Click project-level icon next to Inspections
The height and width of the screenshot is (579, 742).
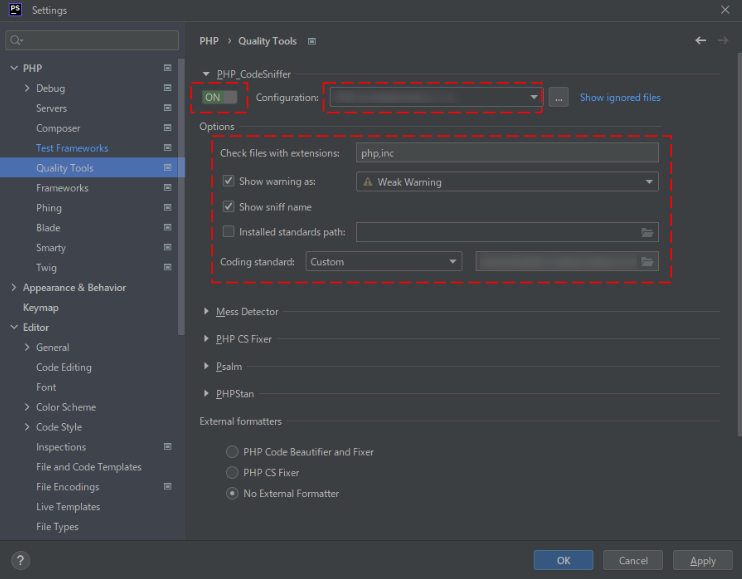point(168,447)
